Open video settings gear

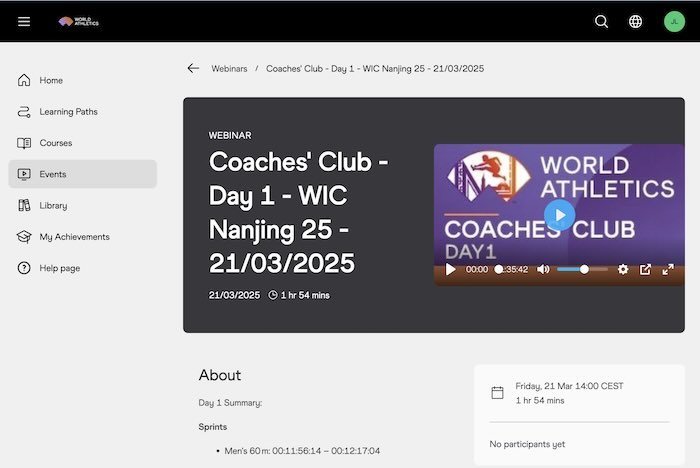(x=623, y=269)
